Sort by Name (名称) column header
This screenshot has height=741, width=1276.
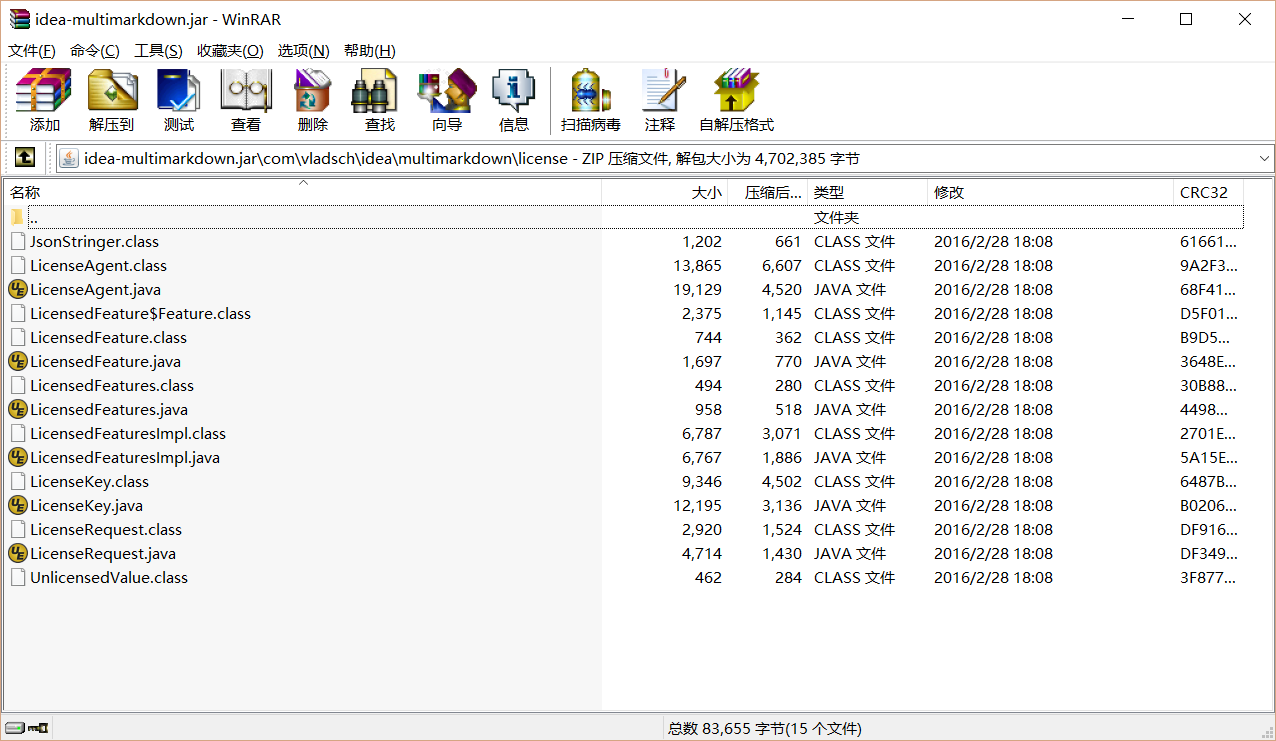tap(303, 193)
